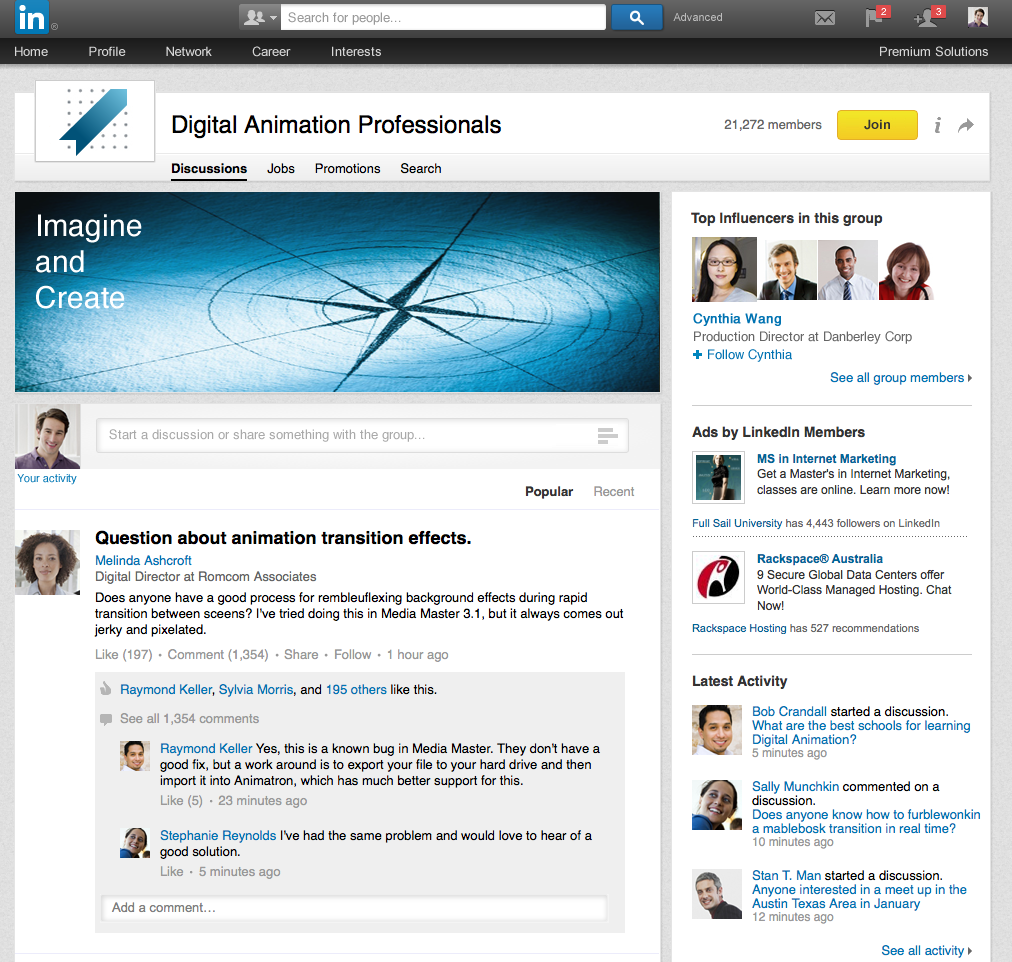
Task: Click the group information icon
Action: [938, 125]
